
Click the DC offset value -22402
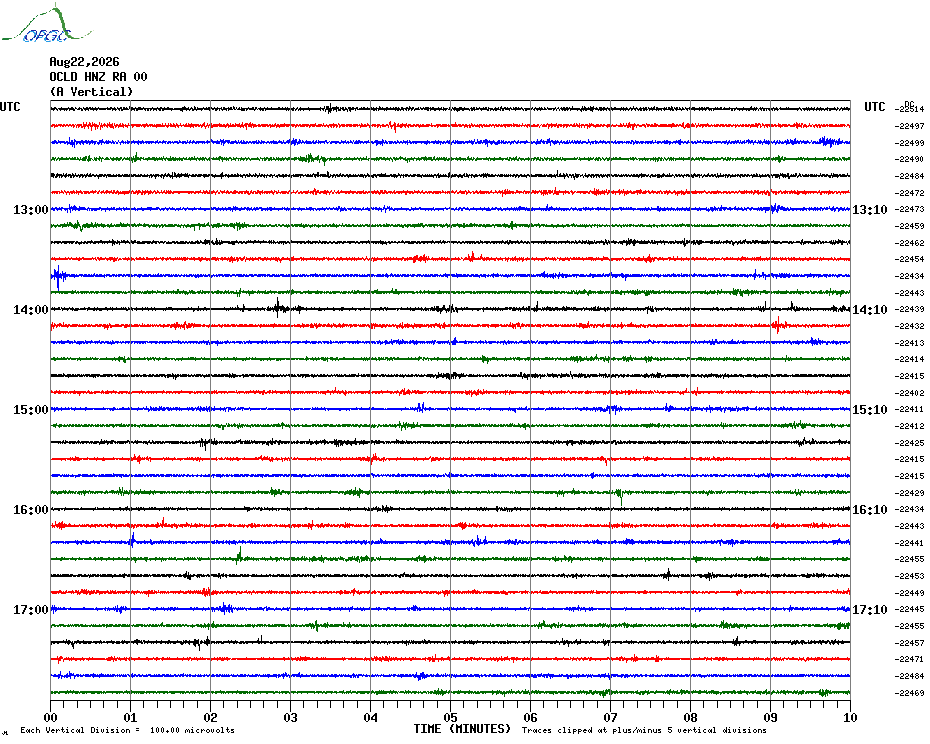coord(910,393)
